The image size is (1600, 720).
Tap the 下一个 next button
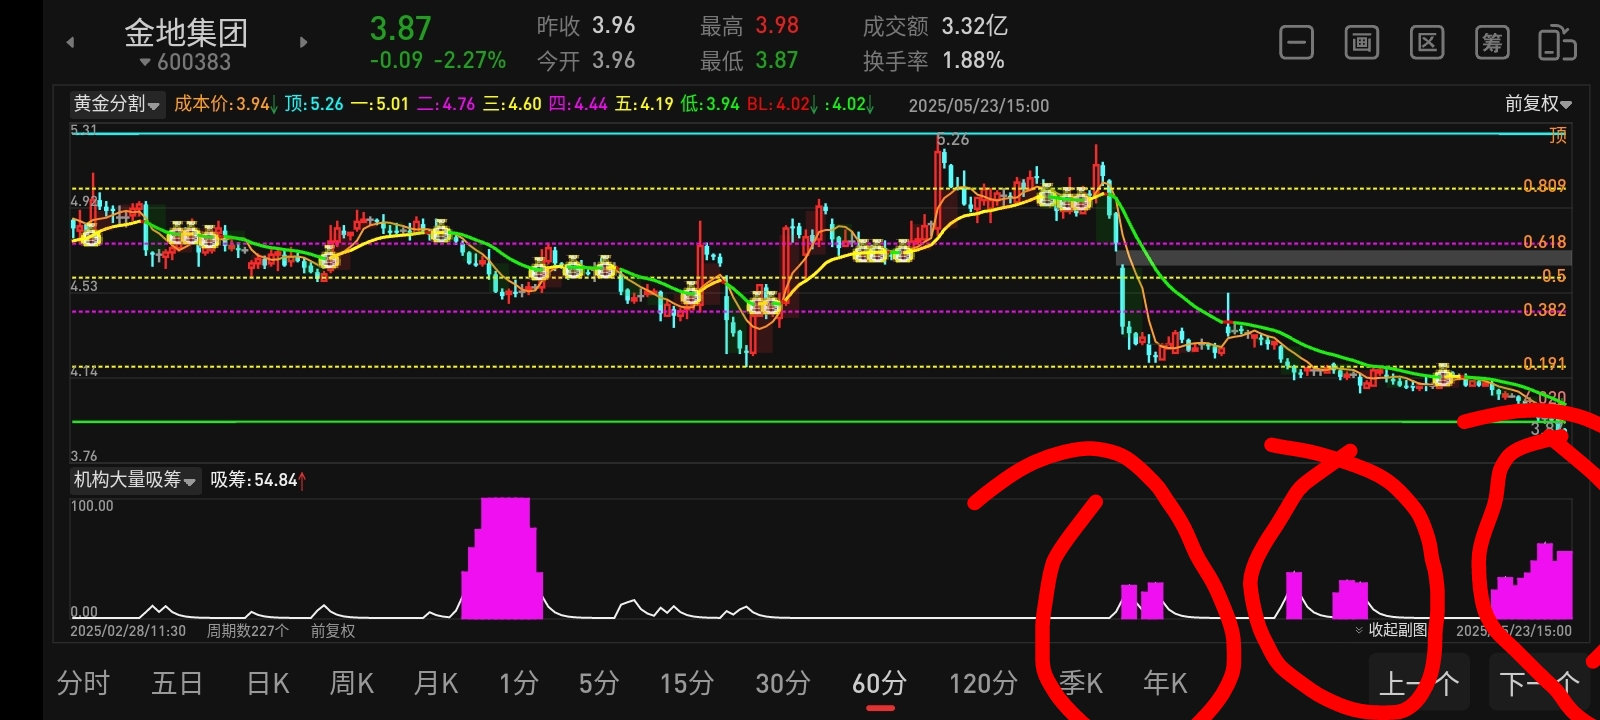click(1538, 684)
